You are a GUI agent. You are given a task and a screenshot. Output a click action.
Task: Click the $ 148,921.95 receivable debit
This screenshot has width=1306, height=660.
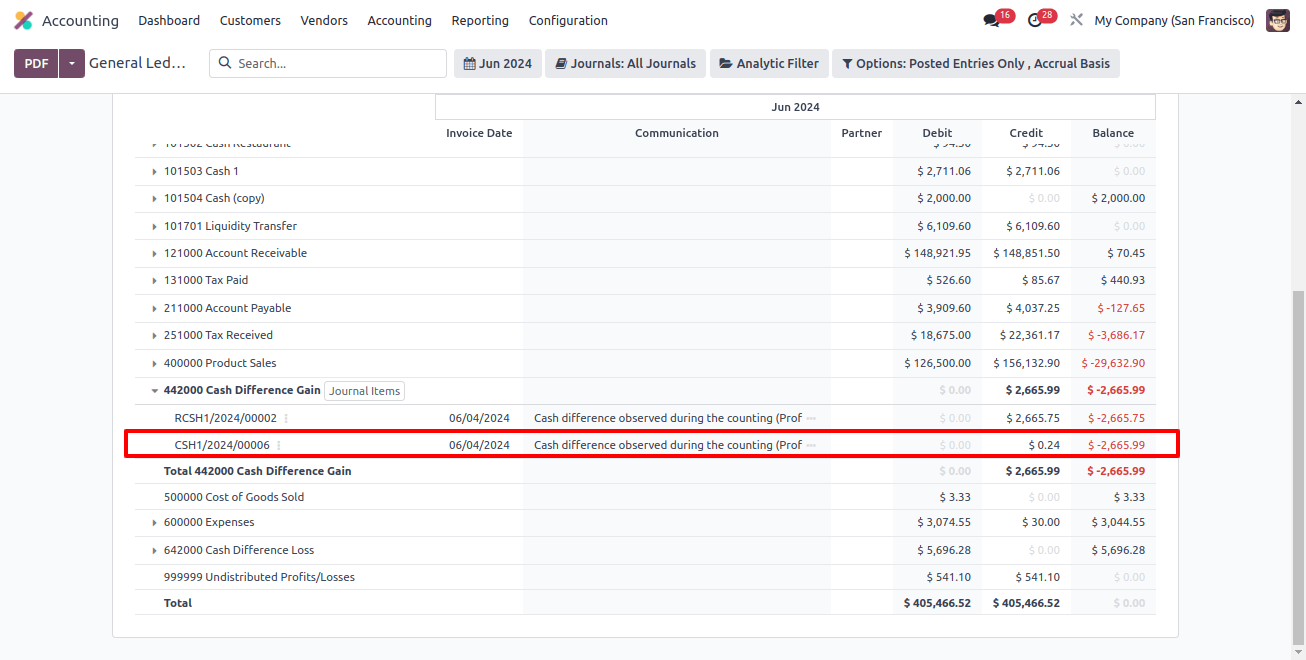tap(937, 253)
